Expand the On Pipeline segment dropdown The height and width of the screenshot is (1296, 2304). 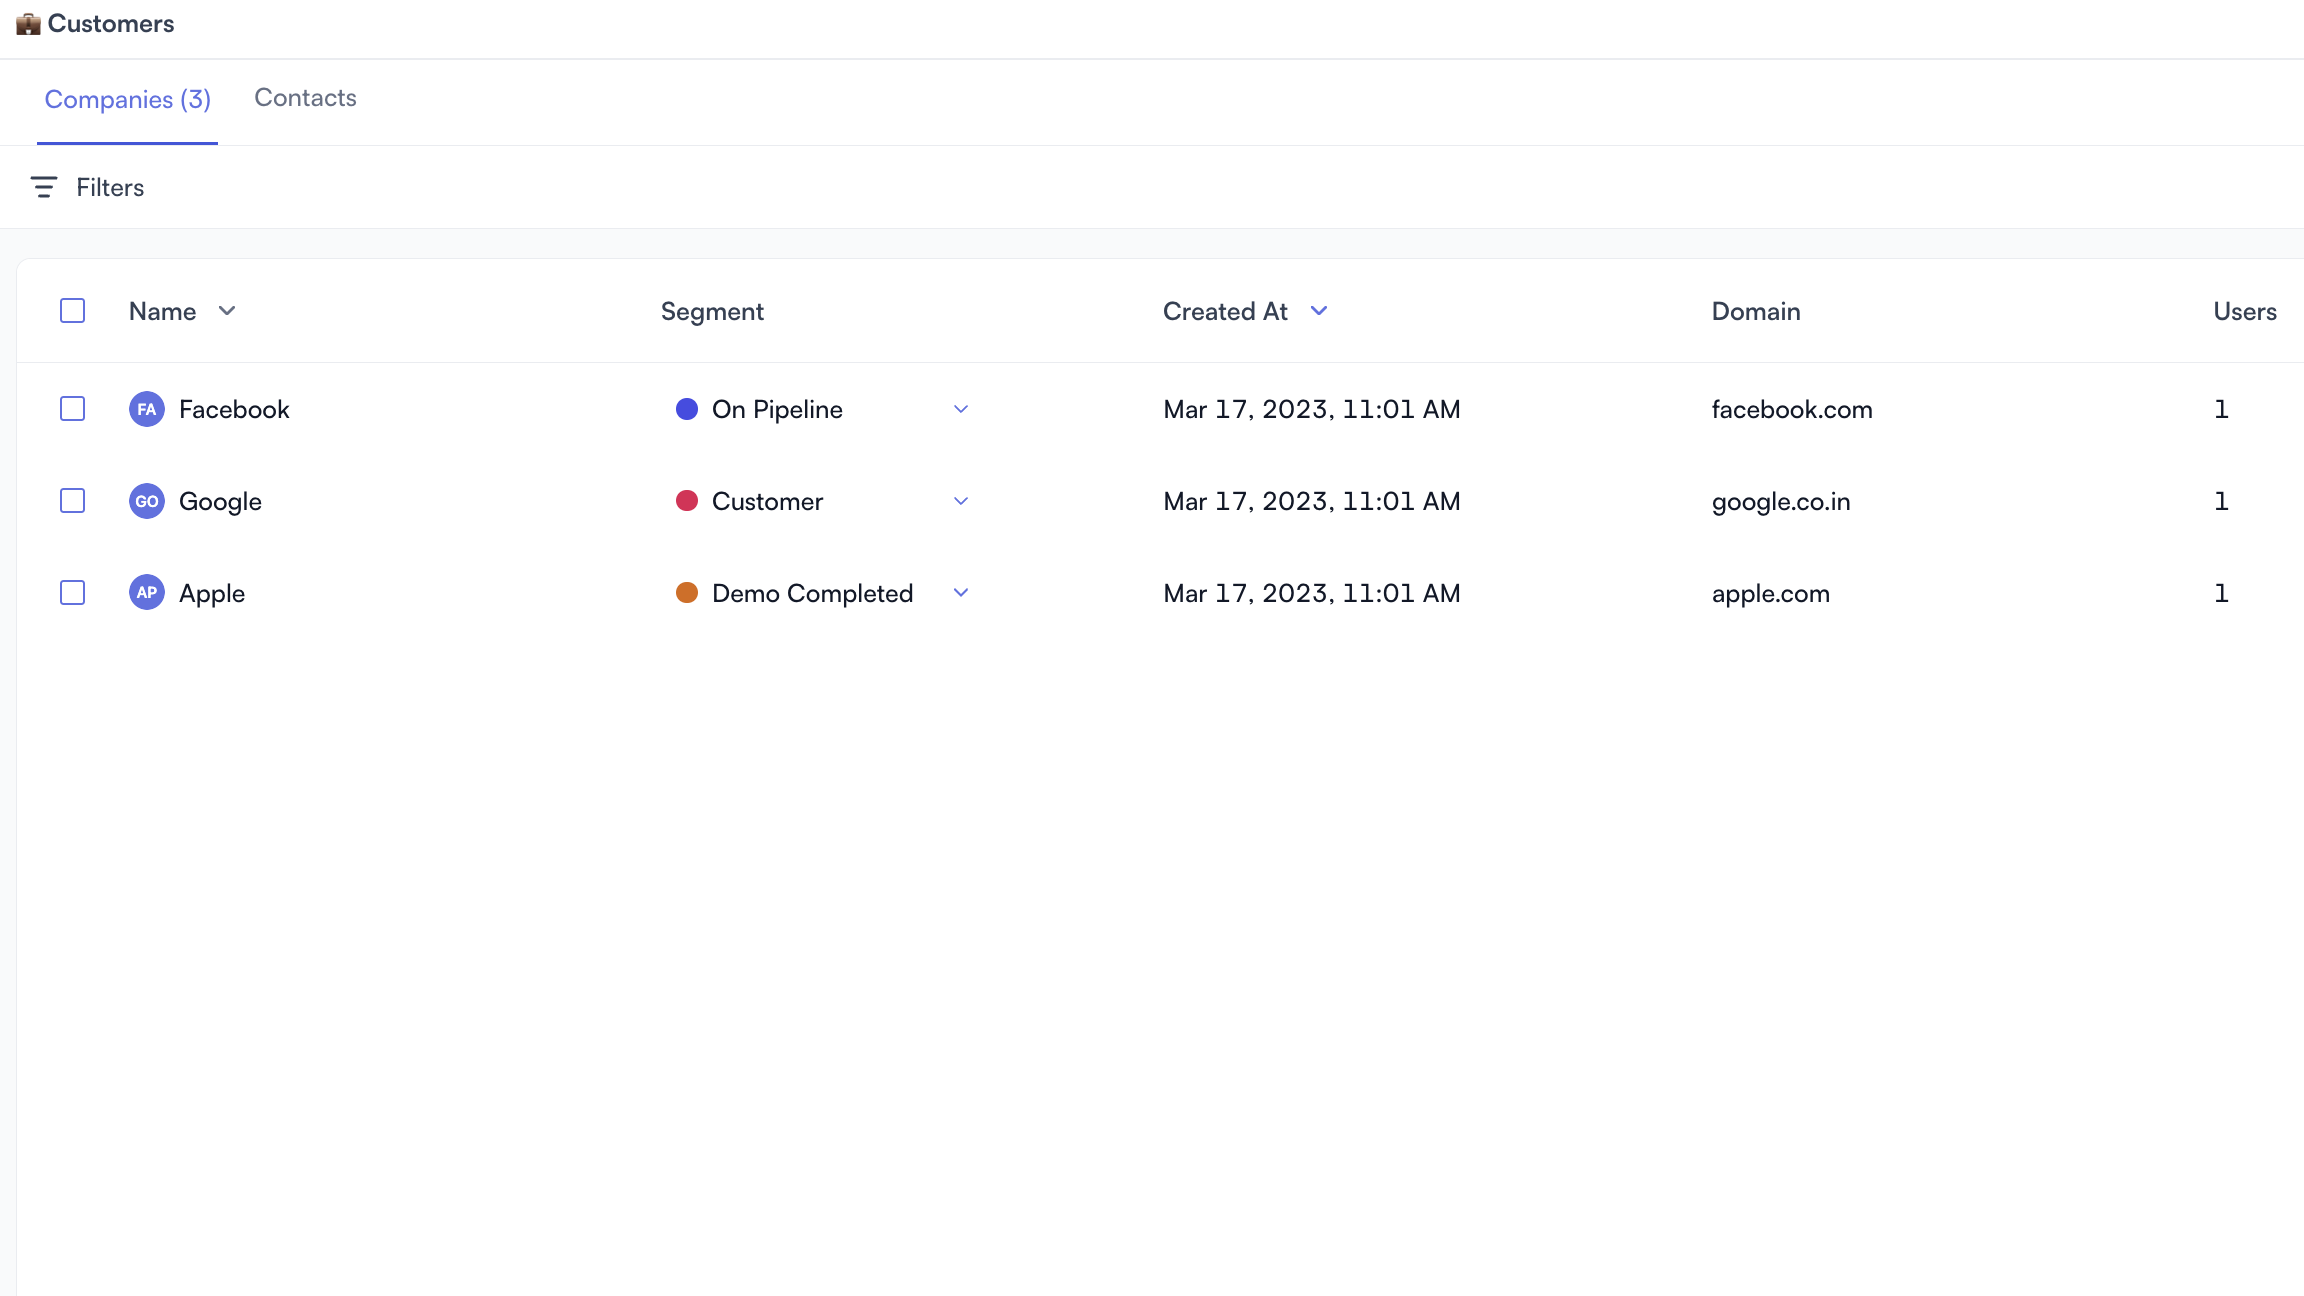(x=961, y=409)
